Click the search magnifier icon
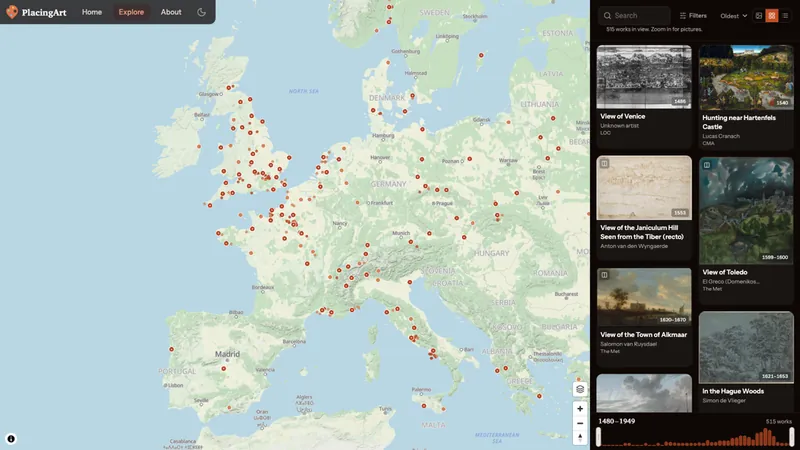 coord(607,16)
